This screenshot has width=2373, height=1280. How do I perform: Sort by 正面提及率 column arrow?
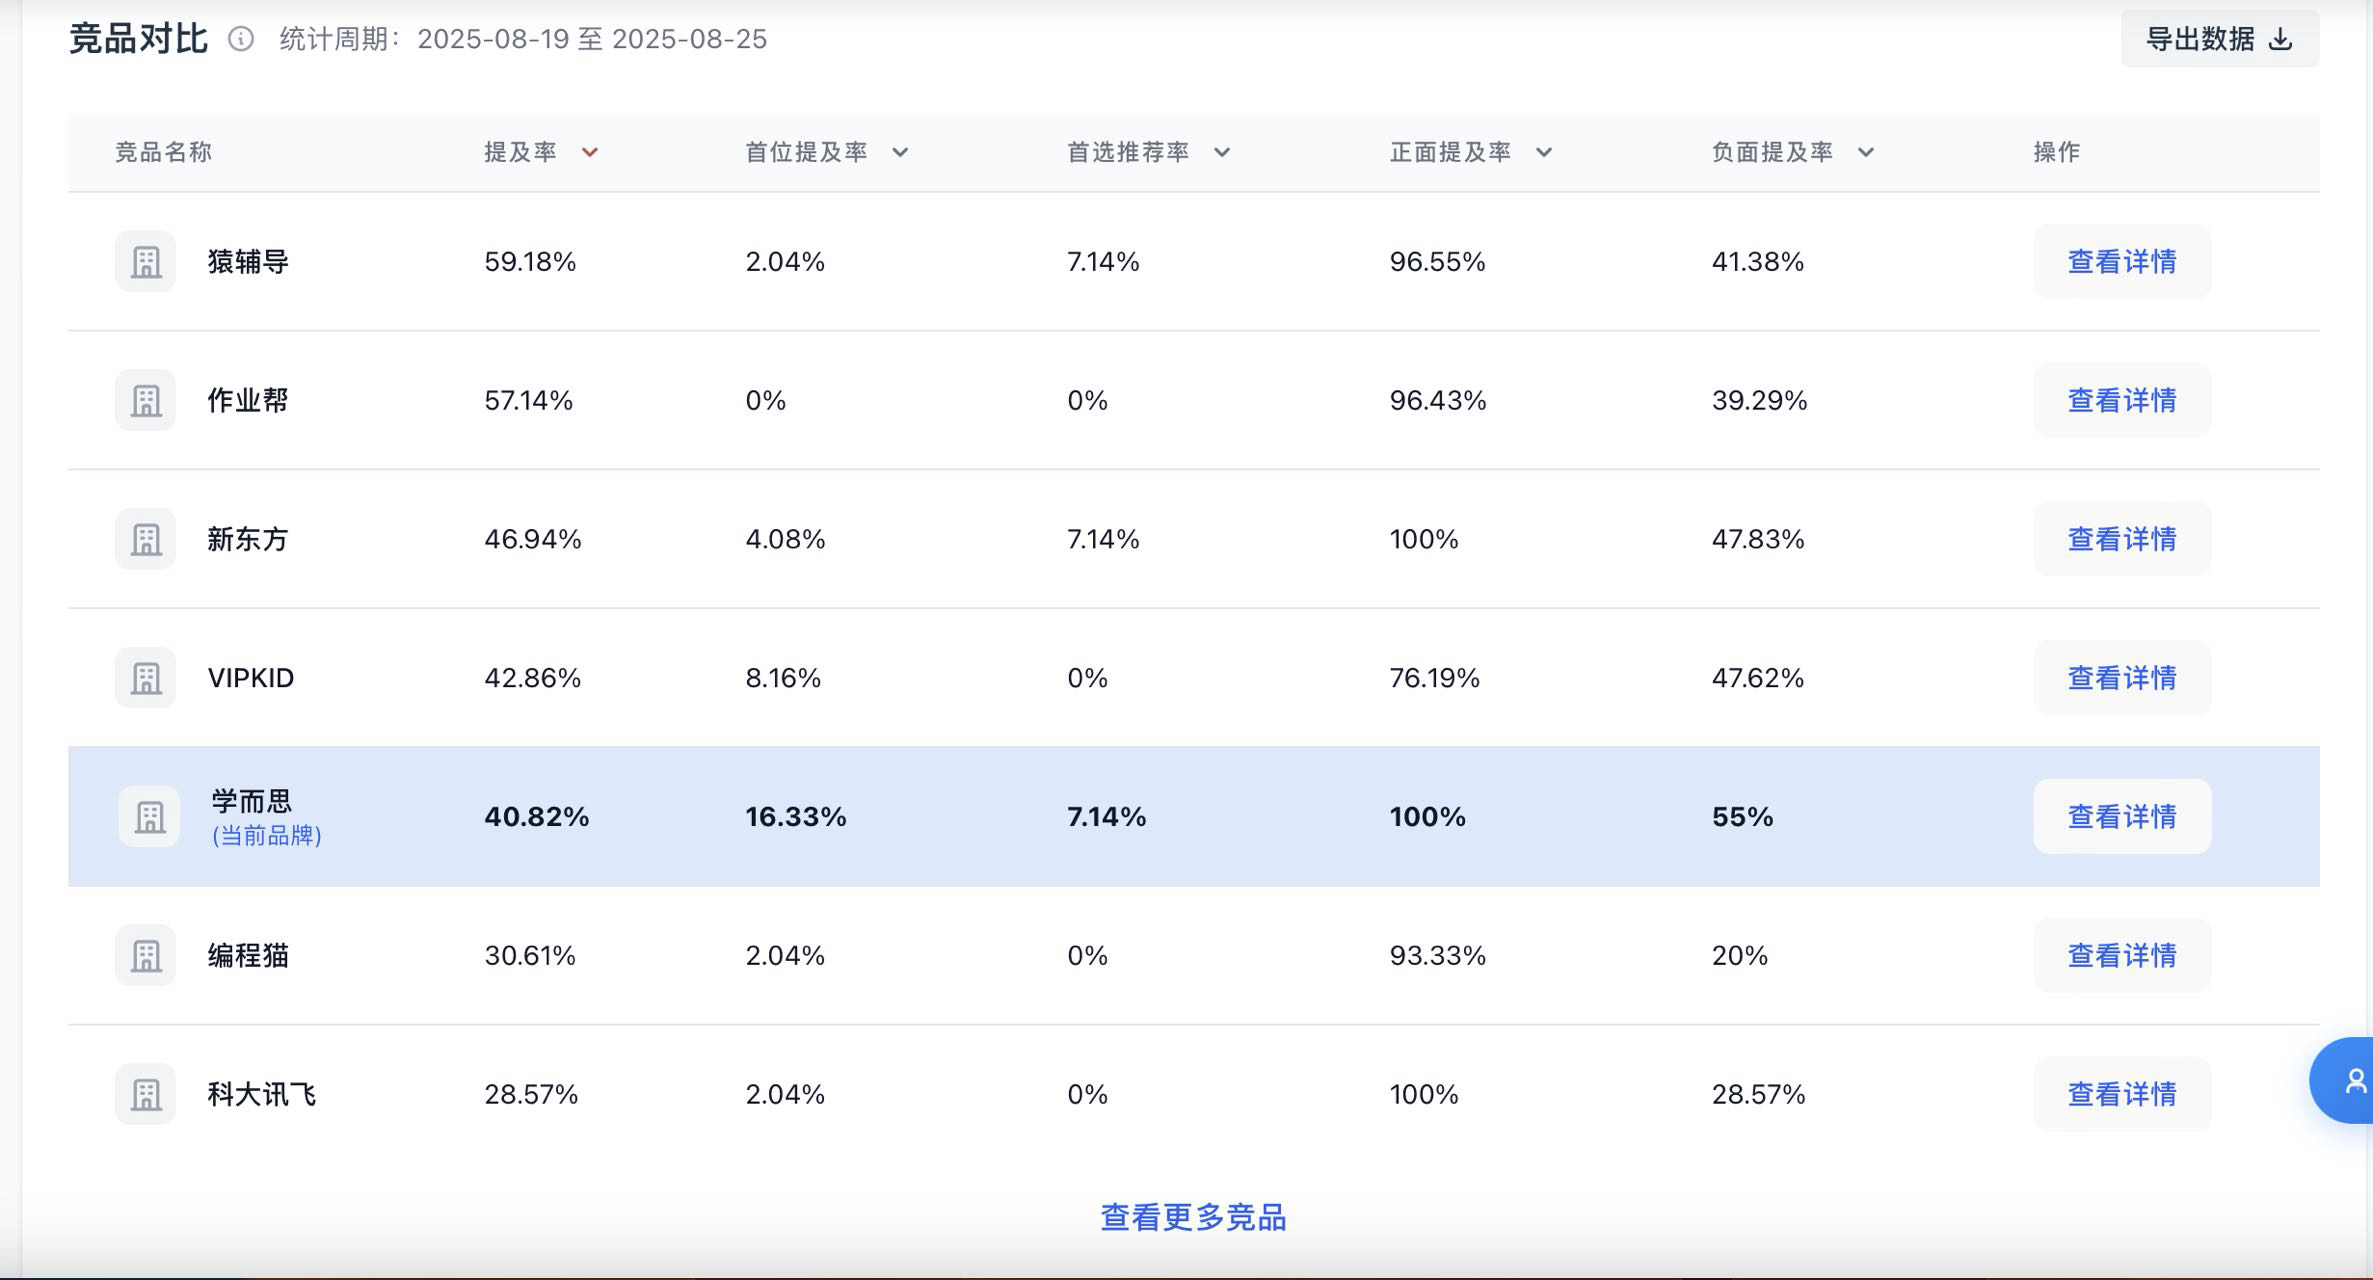coord(1544,152)
